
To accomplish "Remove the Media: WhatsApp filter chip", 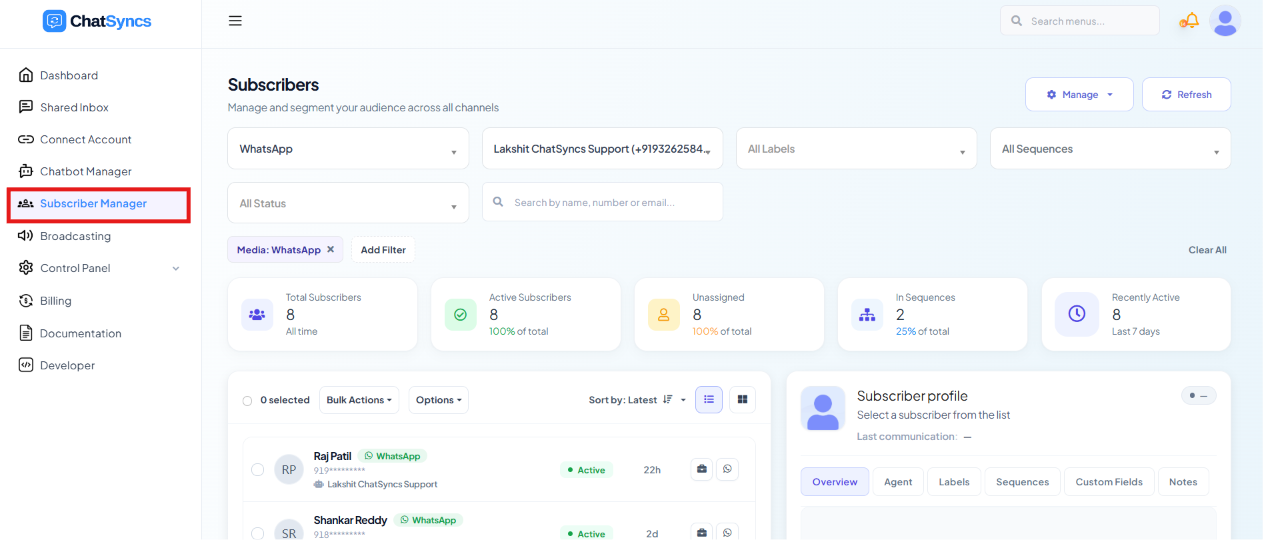I will click(x=330, y=250).
